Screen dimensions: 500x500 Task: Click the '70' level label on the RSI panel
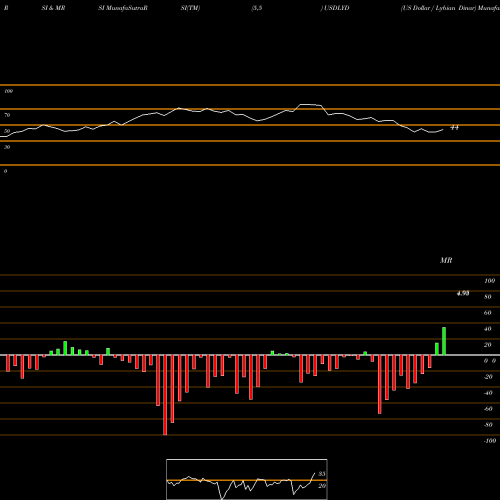pos(7,115)
